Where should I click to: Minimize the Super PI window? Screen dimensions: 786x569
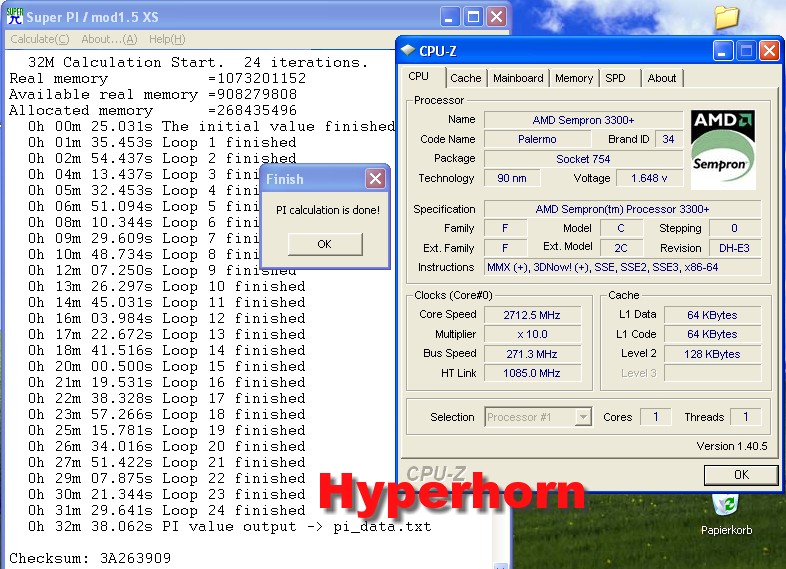click(449, 17)
